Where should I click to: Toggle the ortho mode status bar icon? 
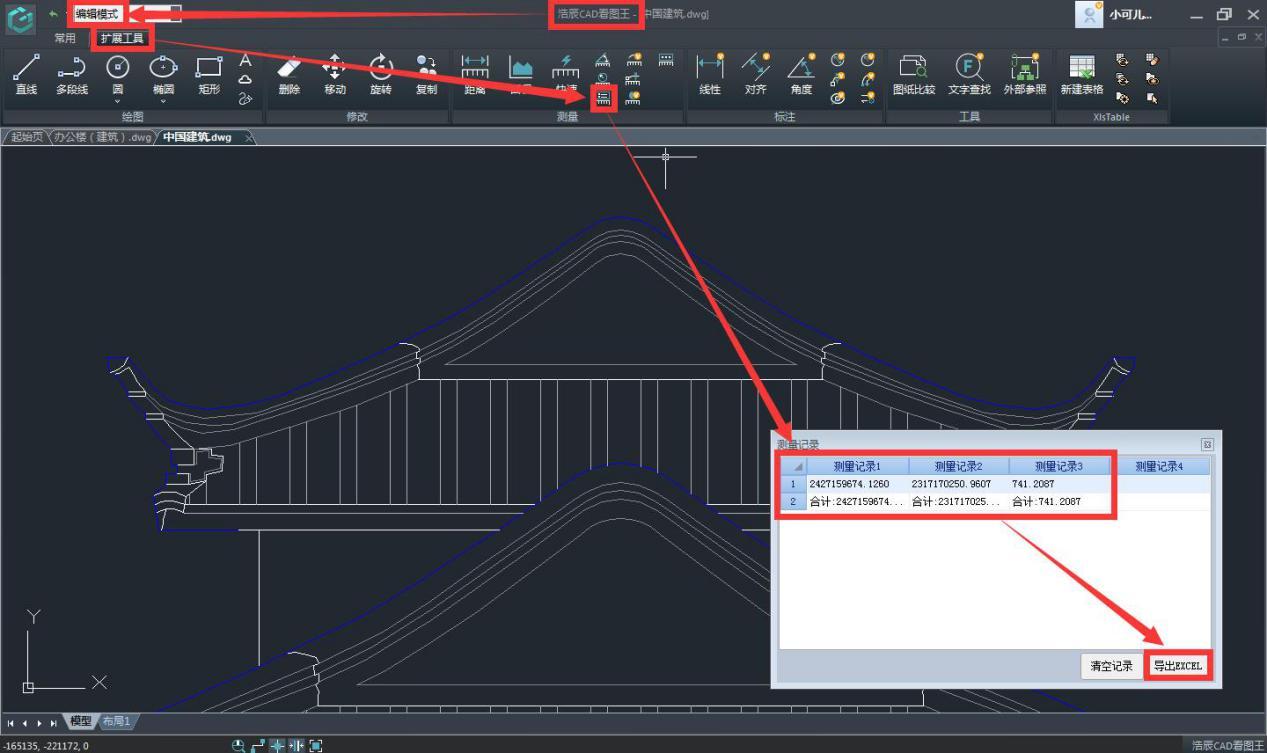259,745
